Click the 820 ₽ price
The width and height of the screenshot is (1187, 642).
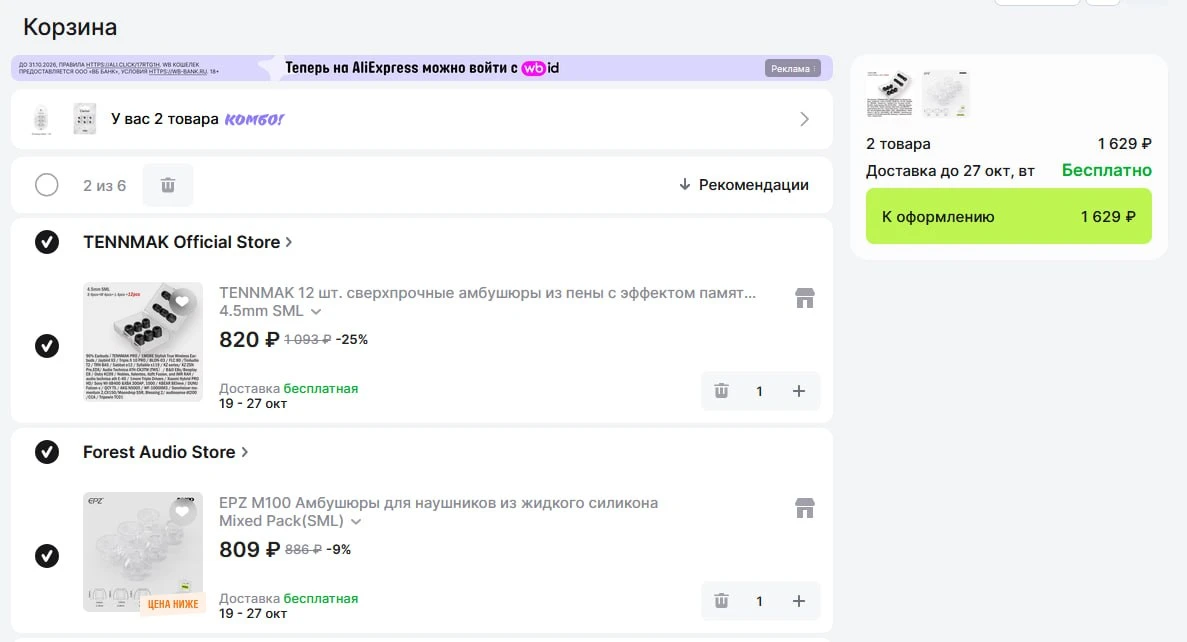pos(249,340)
